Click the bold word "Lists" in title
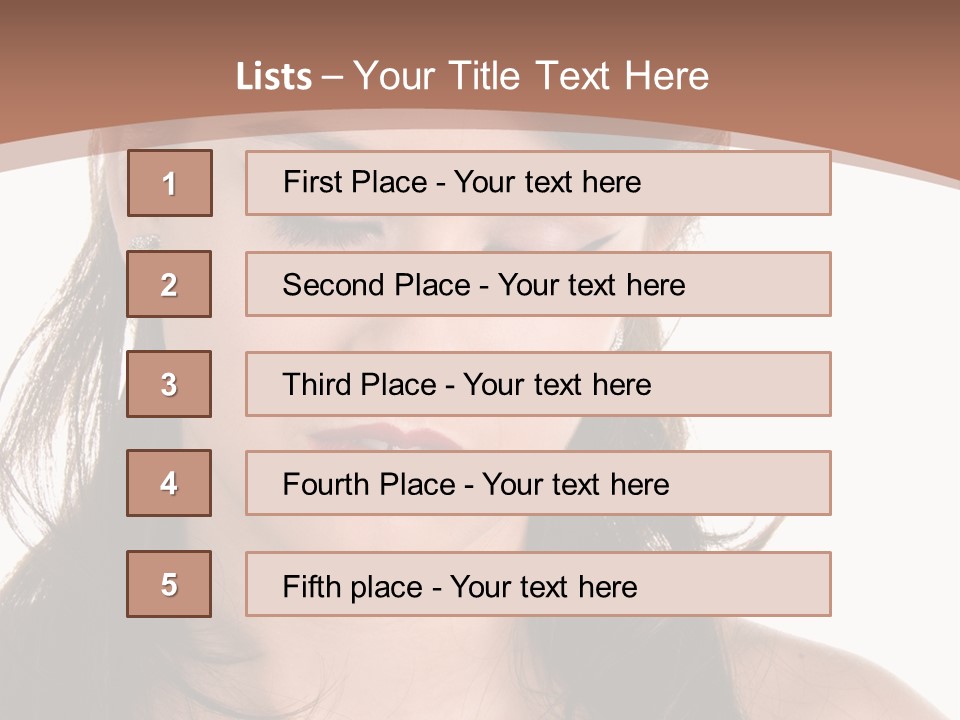960x720 pixels. tap(274, 77)
